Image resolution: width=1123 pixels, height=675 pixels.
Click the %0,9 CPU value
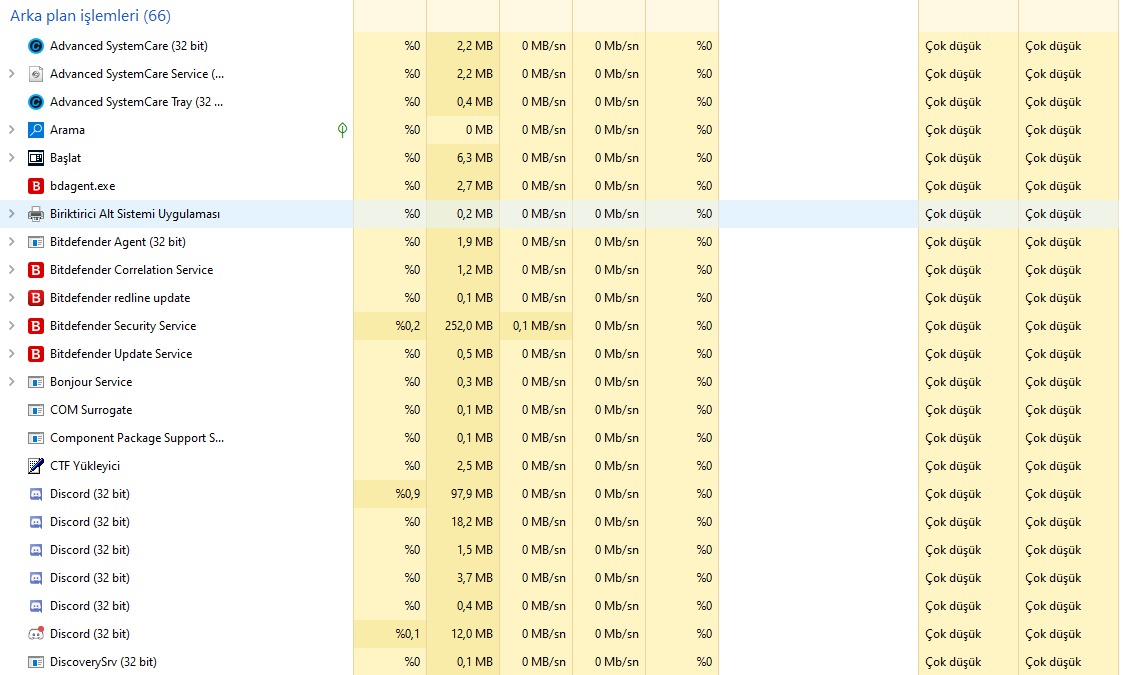point(408,494)
